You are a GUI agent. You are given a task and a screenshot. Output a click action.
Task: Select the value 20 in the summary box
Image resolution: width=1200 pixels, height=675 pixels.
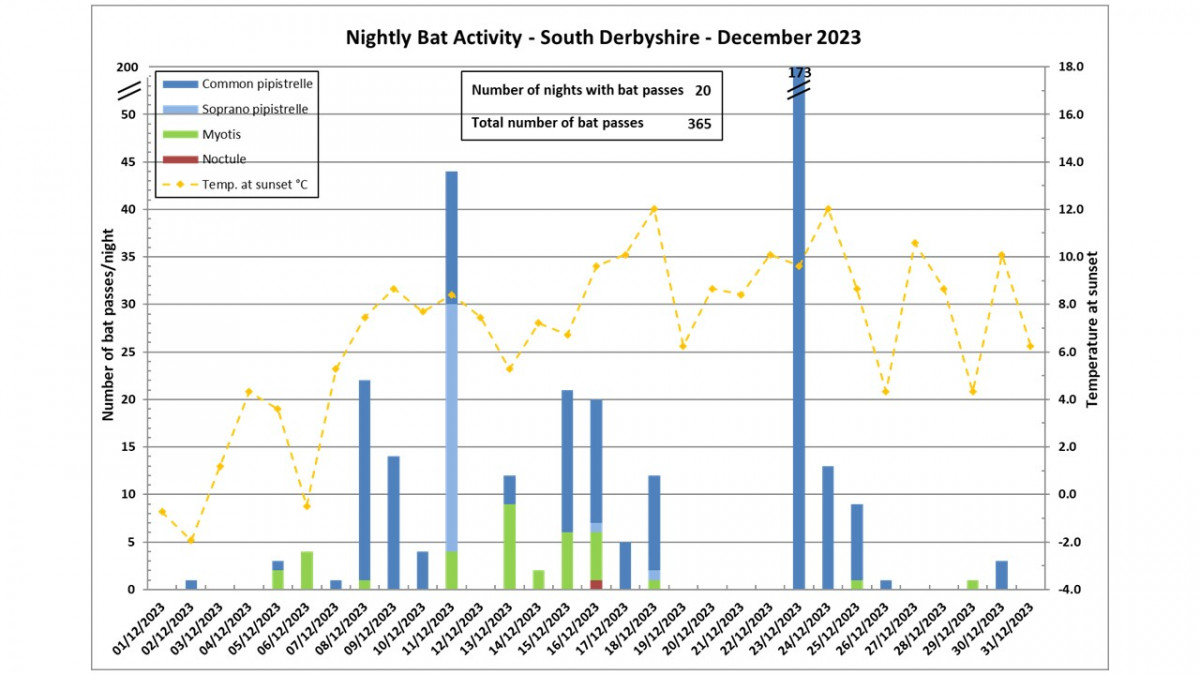click(703, 90)
